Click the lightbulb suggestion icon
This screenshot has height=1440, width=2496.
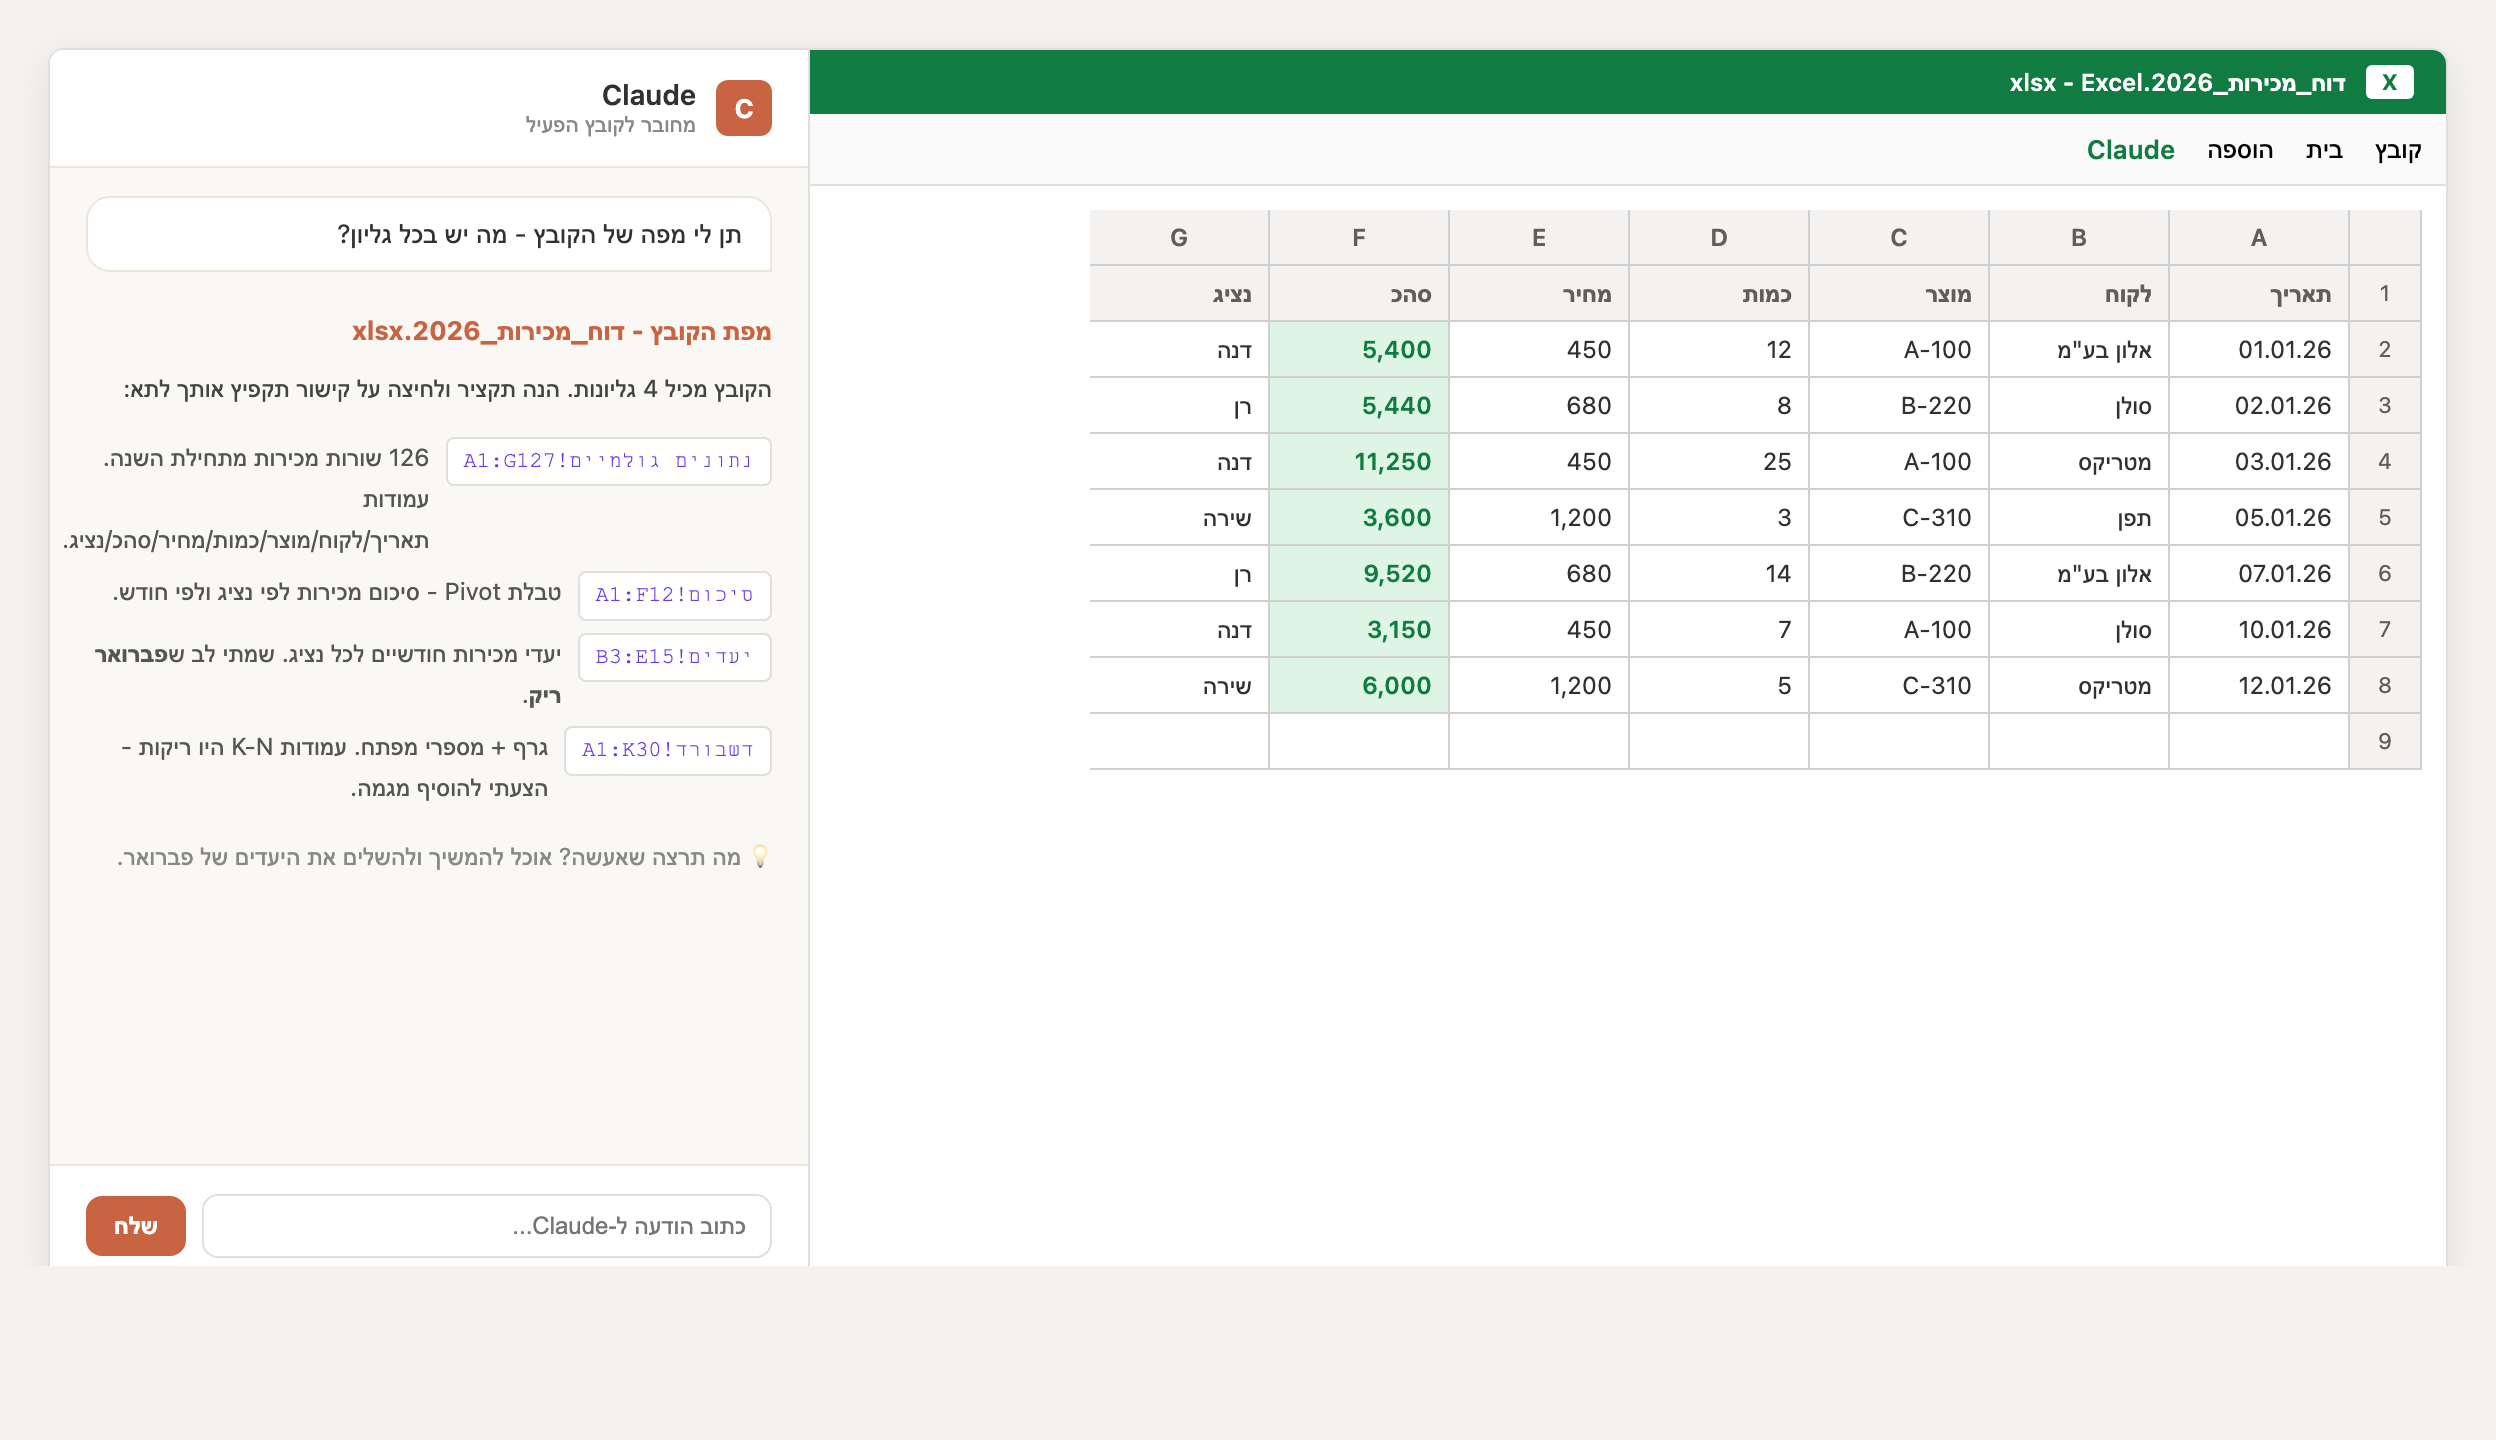pos(760,857)
